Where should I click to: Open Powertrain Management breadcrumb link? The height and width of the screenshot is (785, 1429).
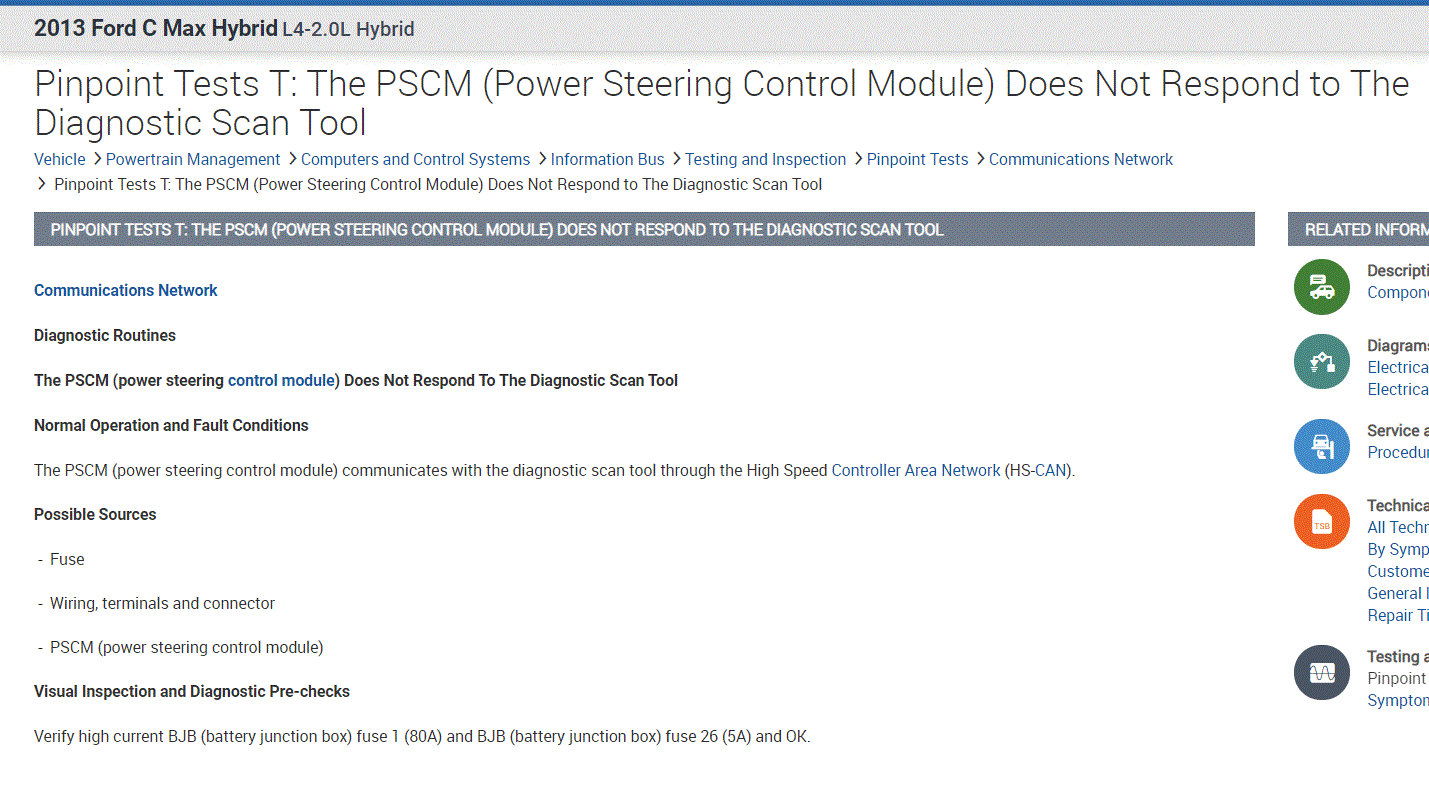[x=193, y=159]
